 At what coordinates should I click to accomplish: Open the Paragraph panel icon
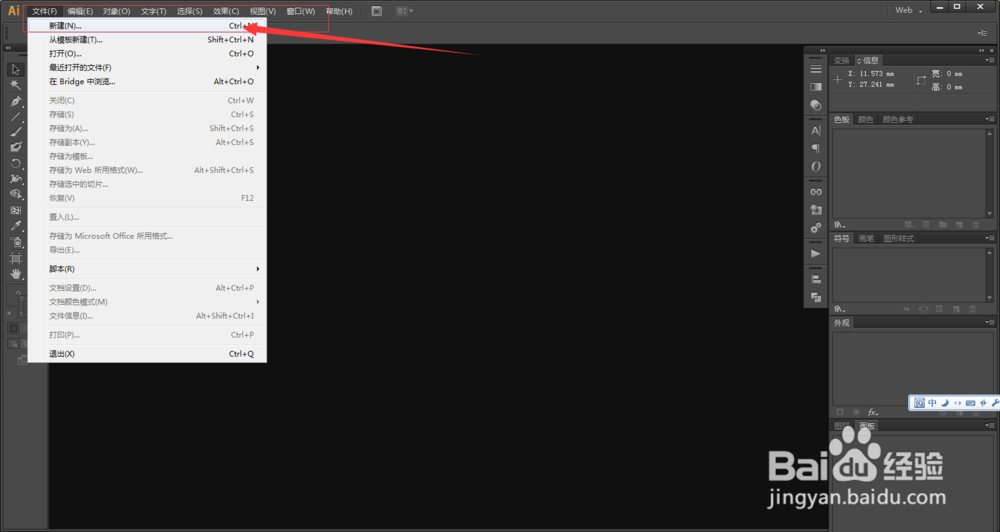coord(816,149)
